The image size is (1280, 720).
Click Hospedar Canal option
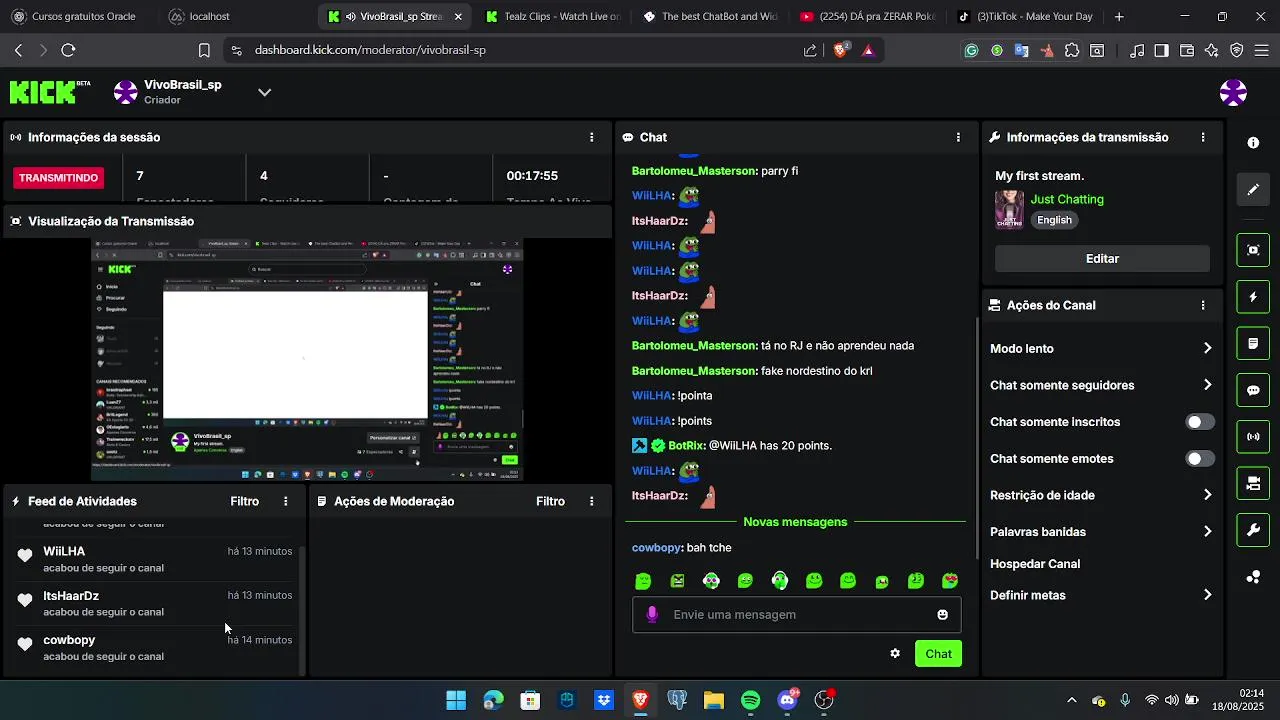point(1035,564)
